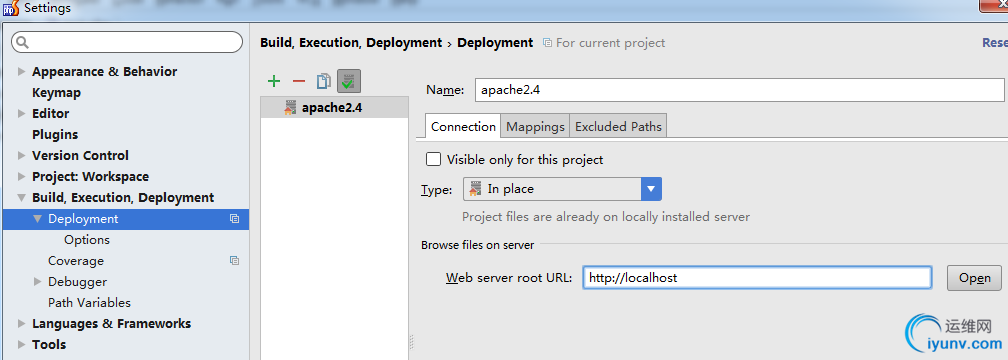Remove selected server using the red minus icon
The width and height of the screenshot is (1008, 360).
pyautogui.click(x=299, y=81)
